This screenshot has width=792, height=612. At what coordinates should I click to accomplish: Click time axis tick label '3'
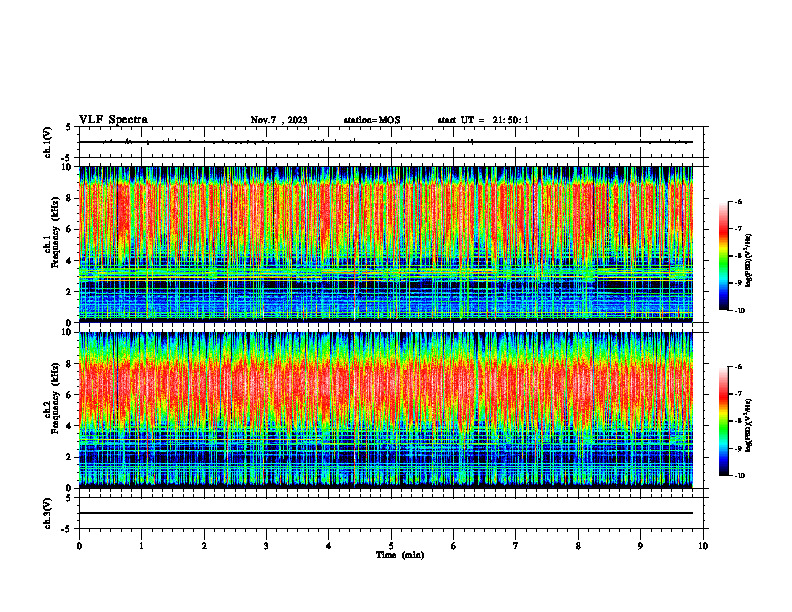[x=266, y=546]
